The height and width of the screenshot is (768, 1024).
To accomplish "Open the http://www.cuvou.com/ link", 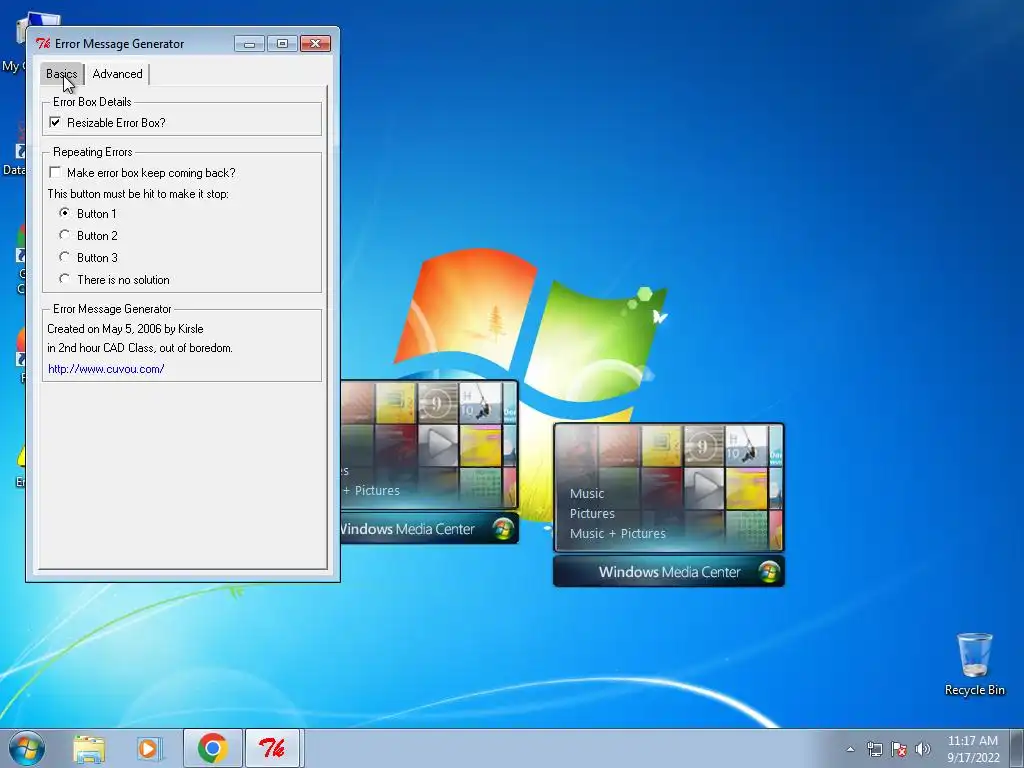I will point(106,369).
